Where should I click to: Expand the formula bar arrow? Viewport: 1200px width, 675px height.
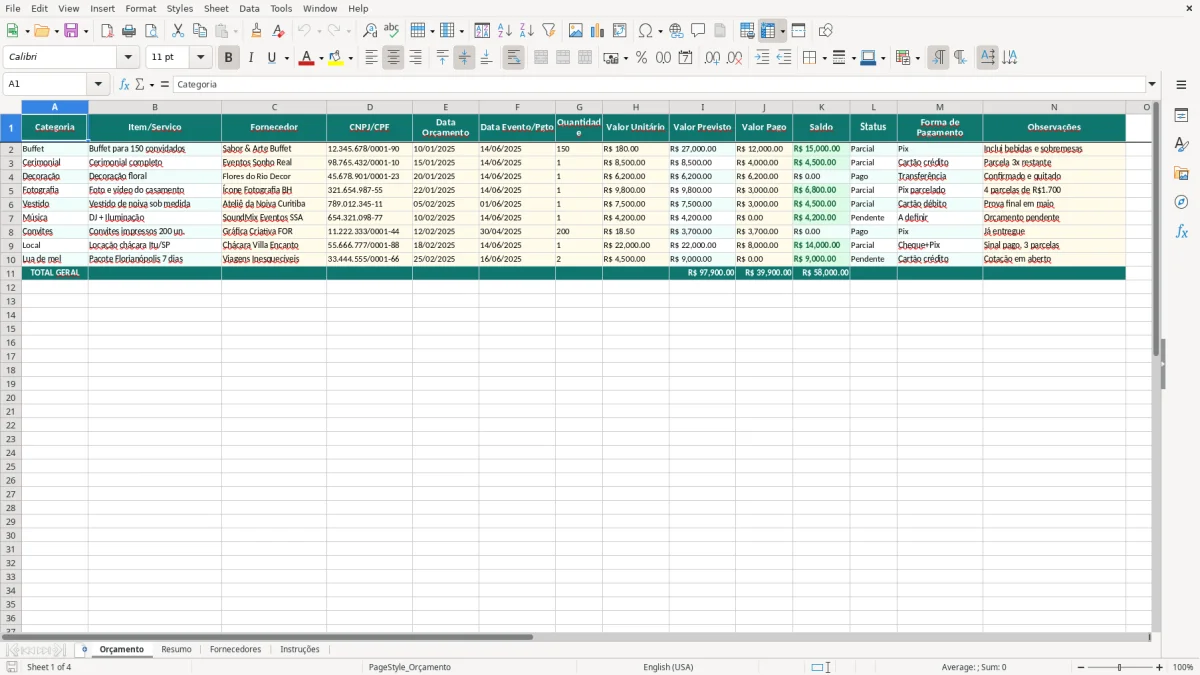pyautogui.click(x=1152, y=85)
